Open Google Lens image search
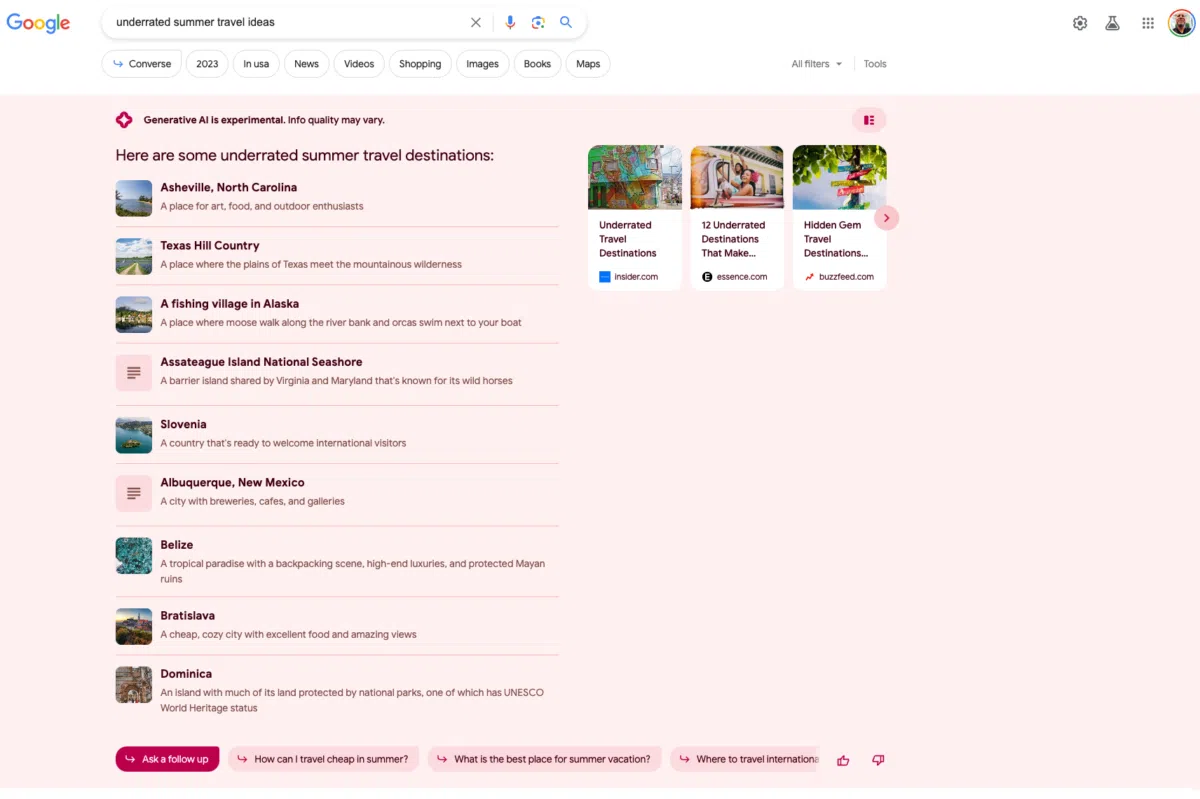Viewport: 1200px width, 799px height. [538, 22]
